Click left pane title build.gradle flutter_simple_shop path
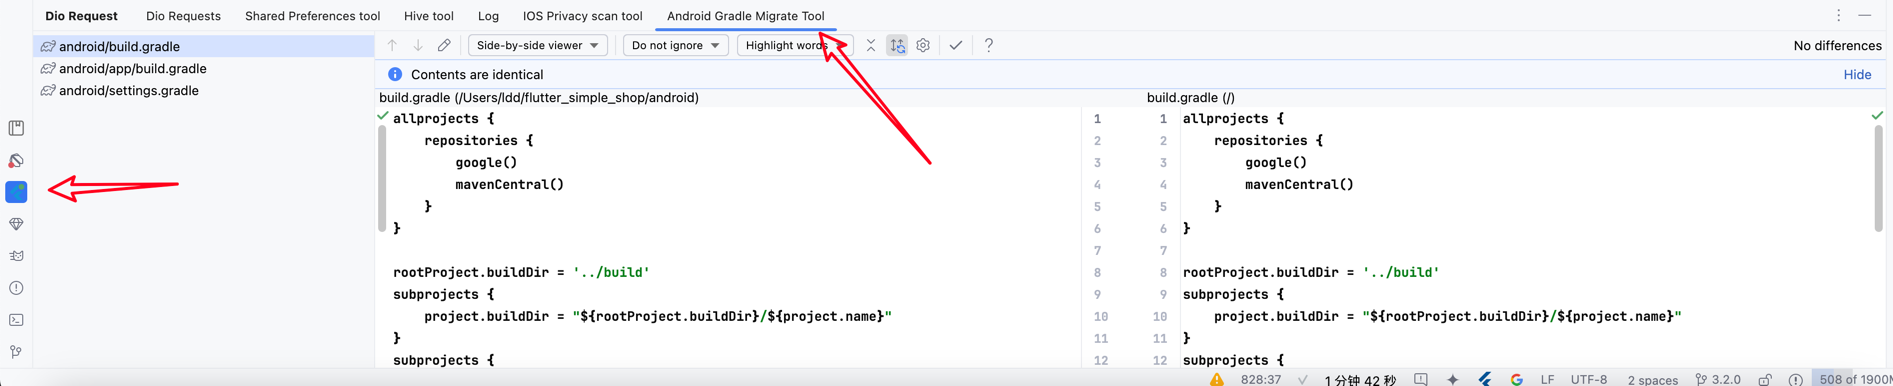The image size is (1893, 386). click(539, 97)
